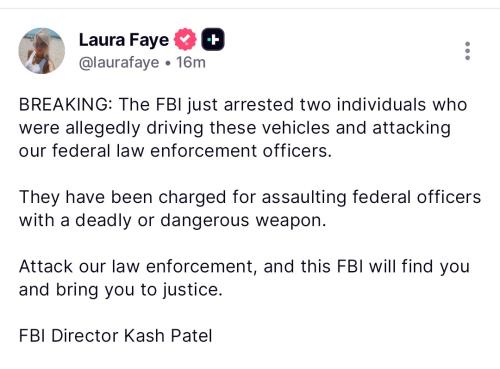The image size is (500, 369).
Task: Click the black plus subscriber badge
Action: [213, 40]
